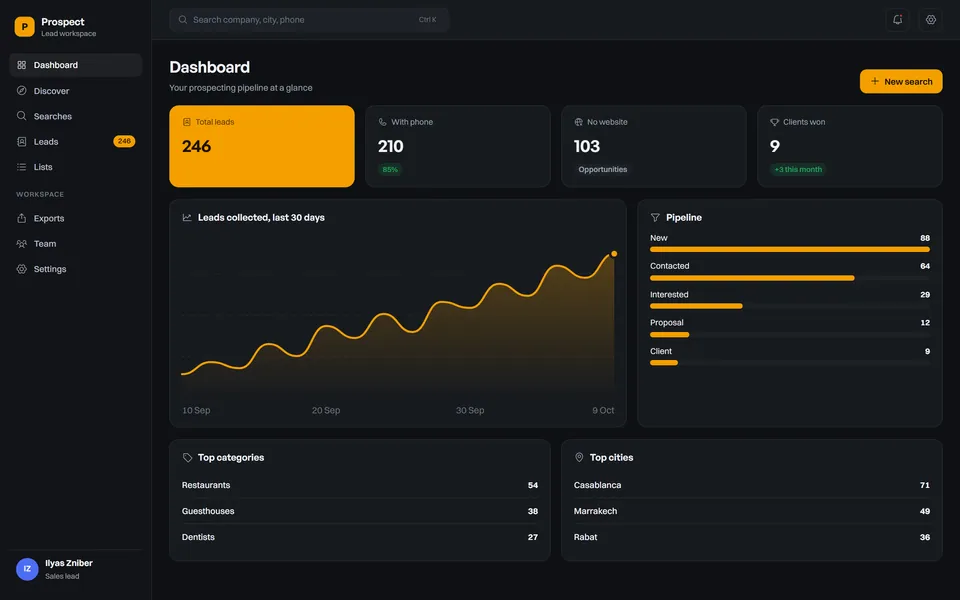Click the 20 Sep axis label
The width and height of the screenshot is (960, 600).
point(326,410)
